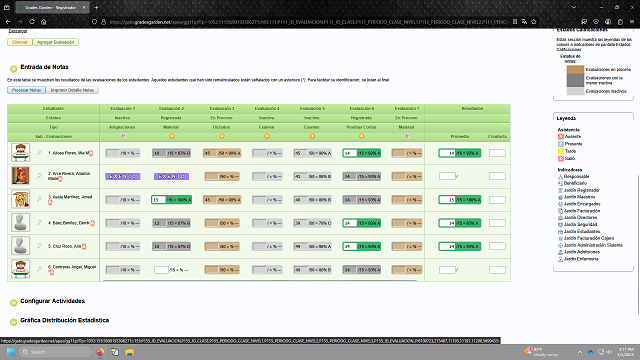The height and width of the screenshot is (360, 640).
Task: Open the photo thumbnail of Ayala Martinez
Action: tap(20, 199)
